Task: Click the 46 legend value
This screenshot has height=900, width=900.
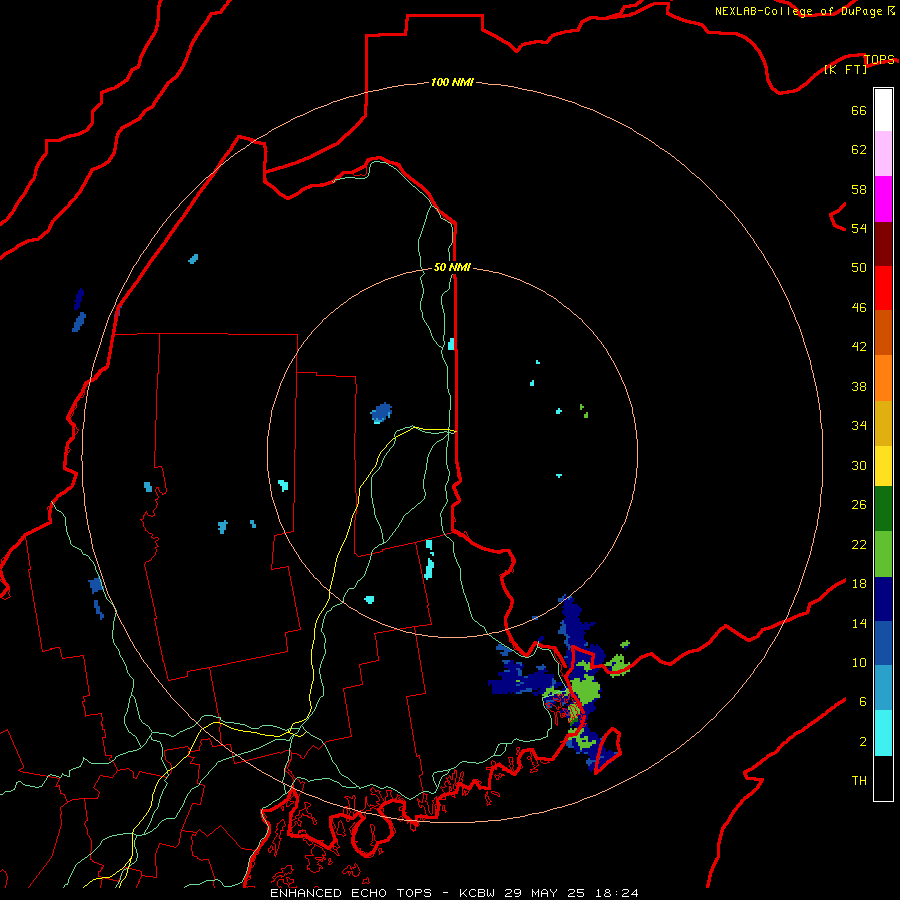Action: pos(859,308)
